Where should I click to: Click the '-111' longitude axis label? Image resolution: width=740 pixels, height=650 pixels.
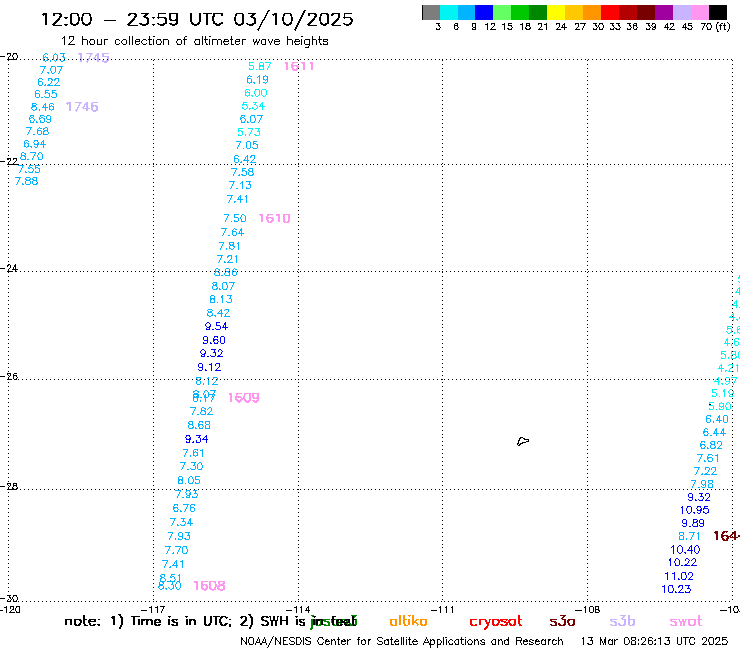(x=443, y=609)
